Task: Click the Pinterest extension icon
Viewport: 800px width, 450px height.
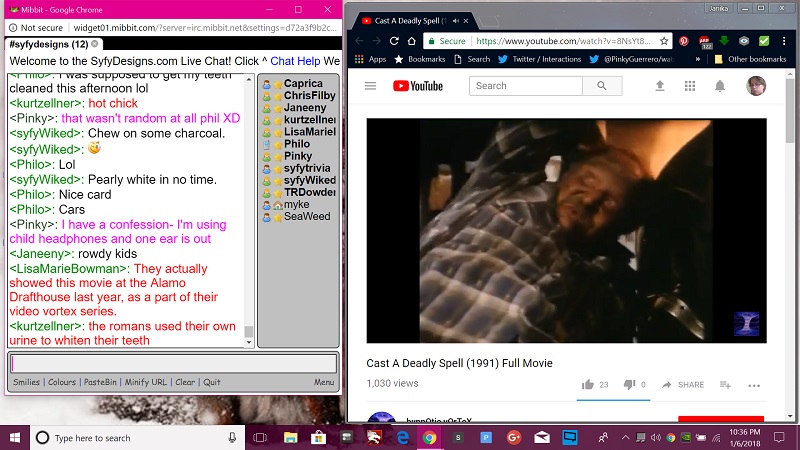Action: pos(684,41)
